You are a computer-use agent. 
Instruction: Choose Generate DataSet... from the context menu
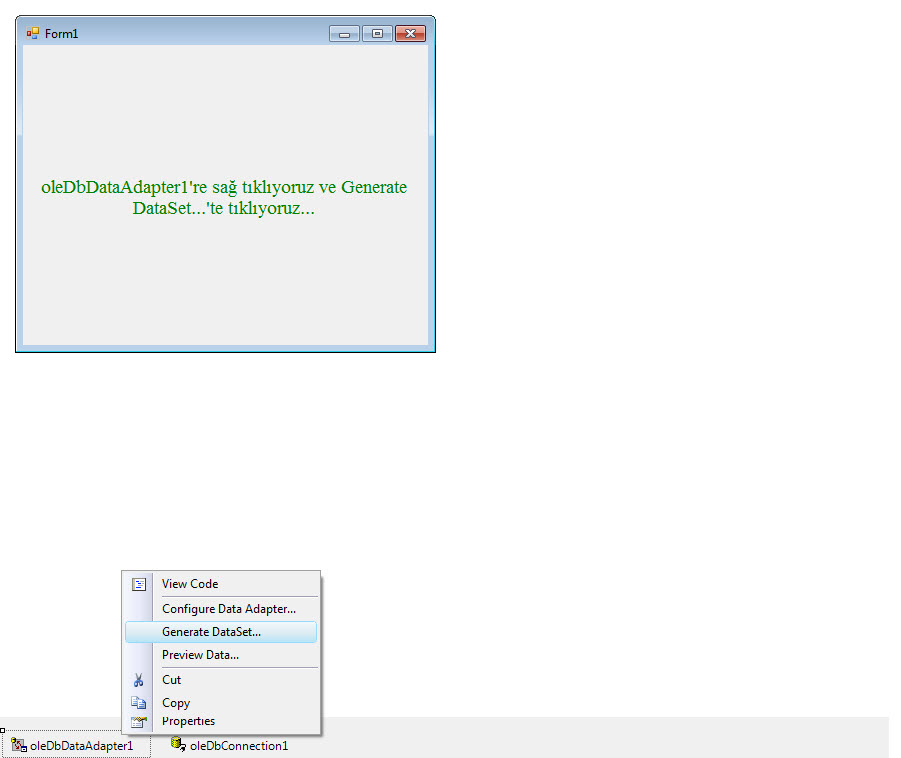click(211, 632)
